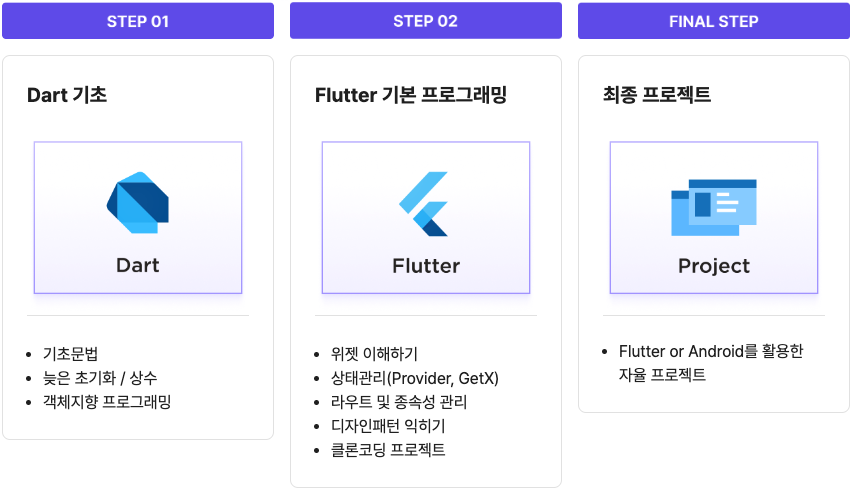Viewport: 853px width, 494px height.
Task: Click the 'Dart 기초' card title
Action: (x=67, y=95)
